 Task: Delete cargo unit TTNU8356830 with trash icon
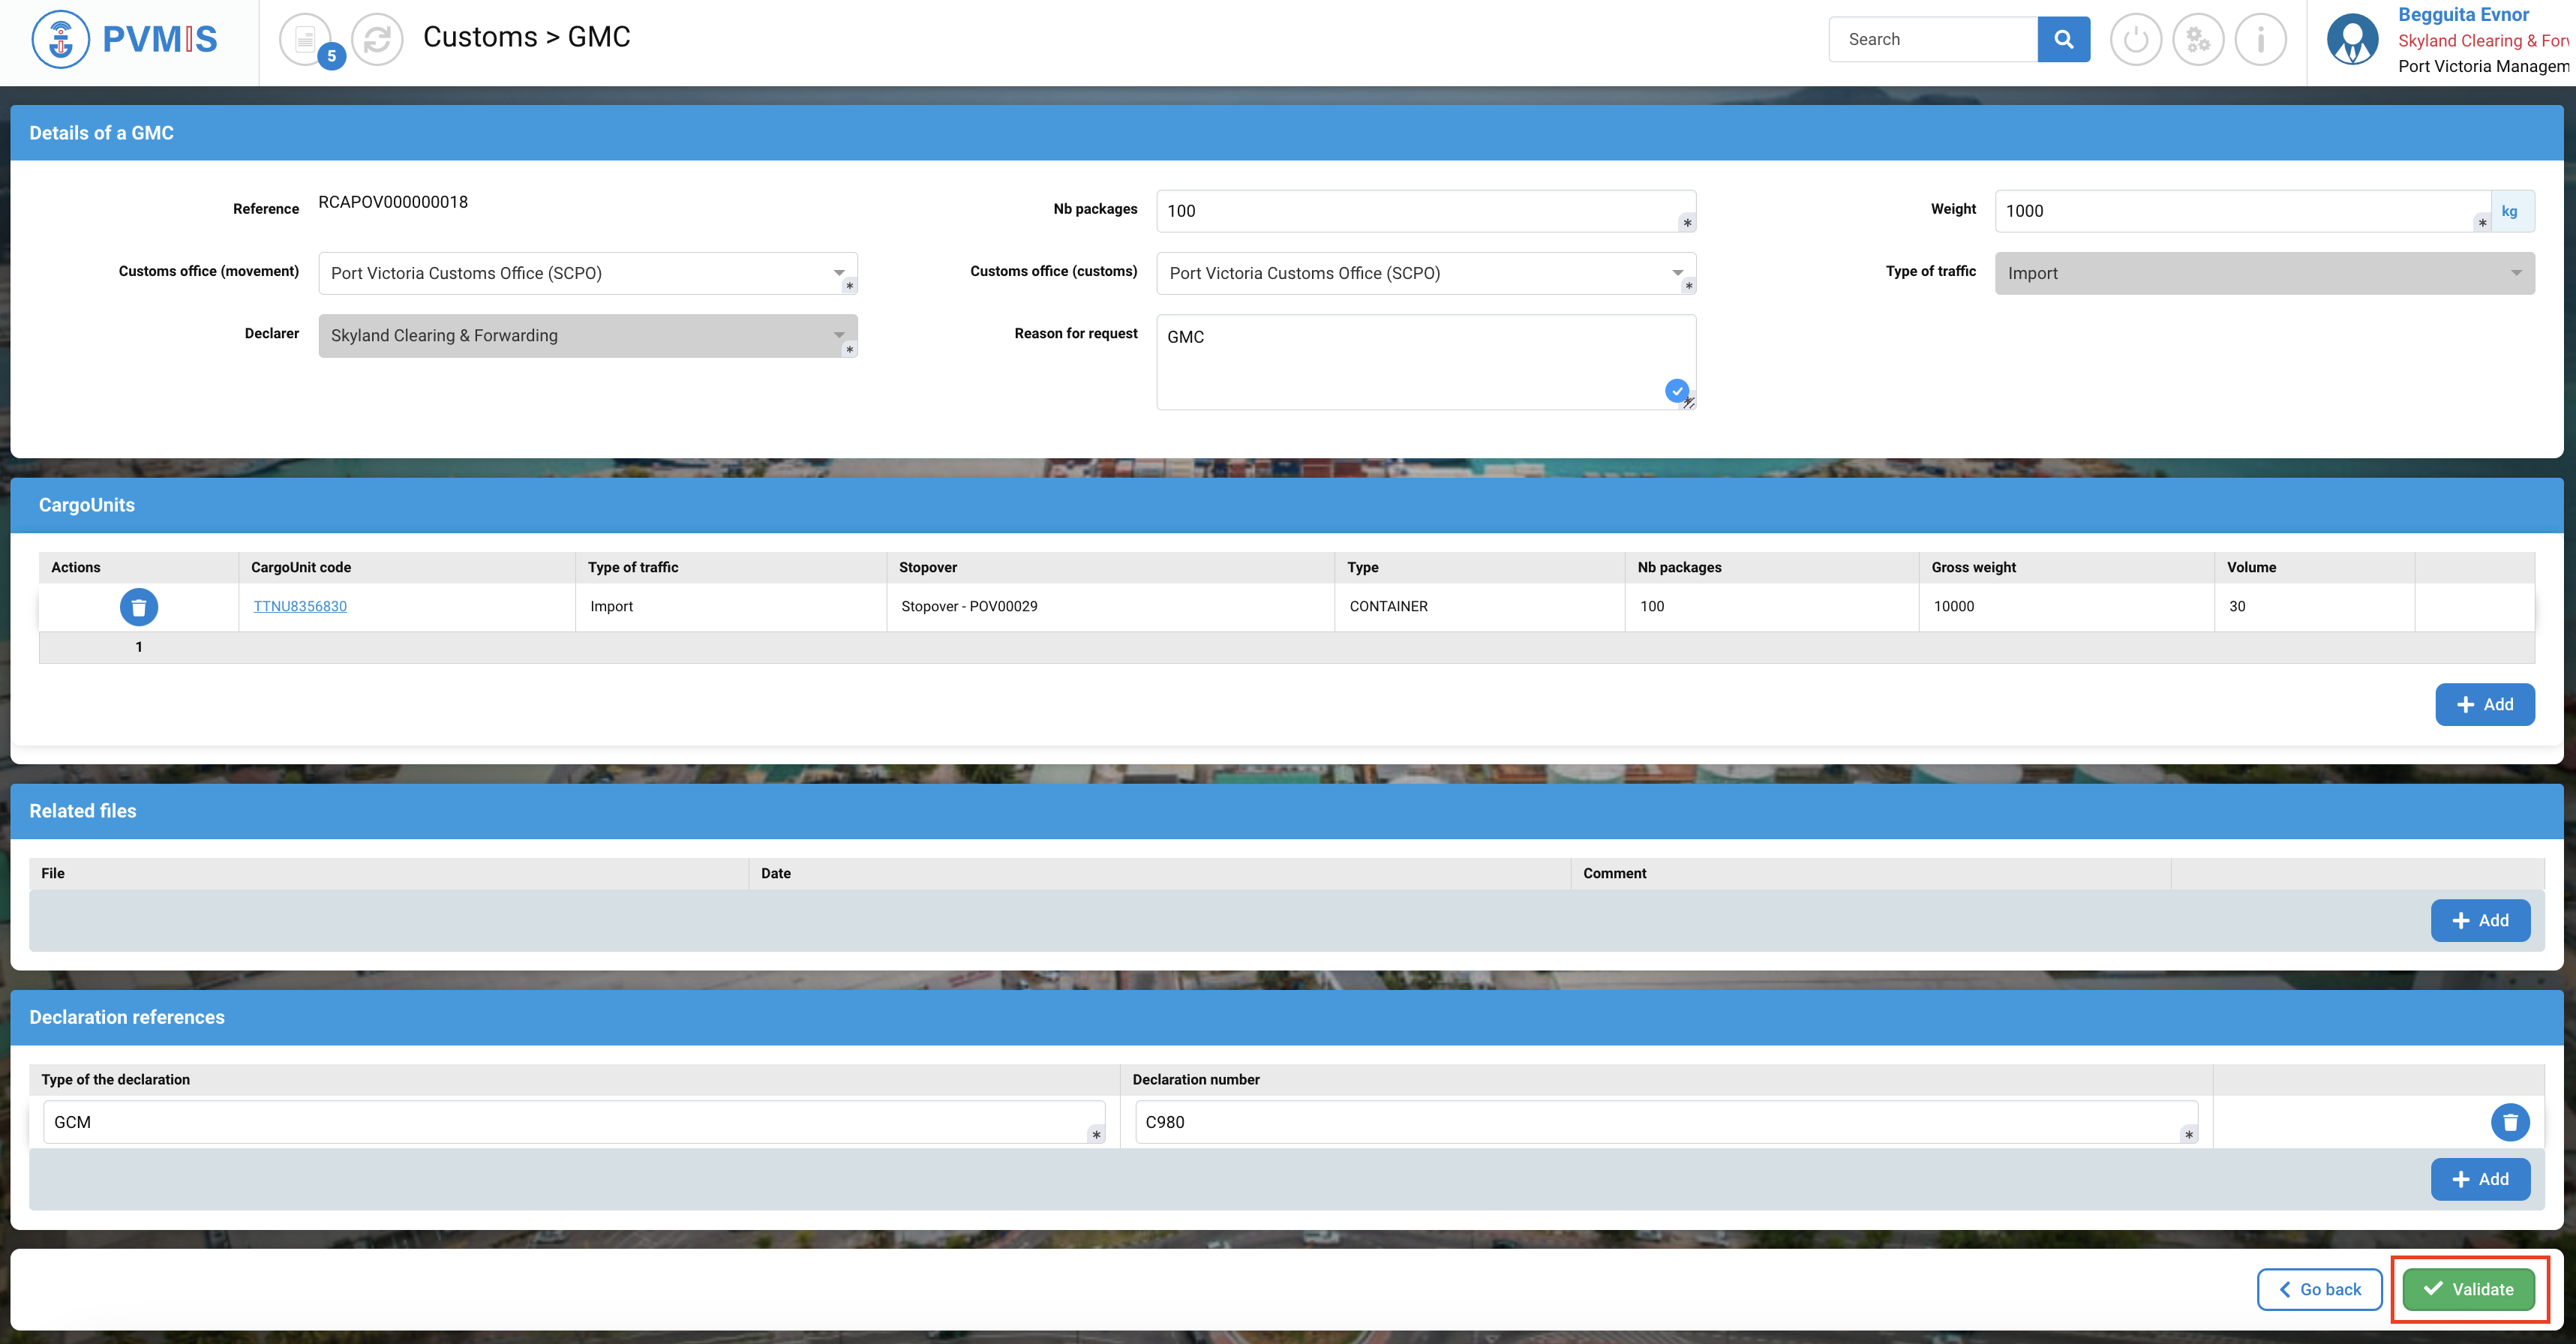pyautogui.click(x=139, y=607)
